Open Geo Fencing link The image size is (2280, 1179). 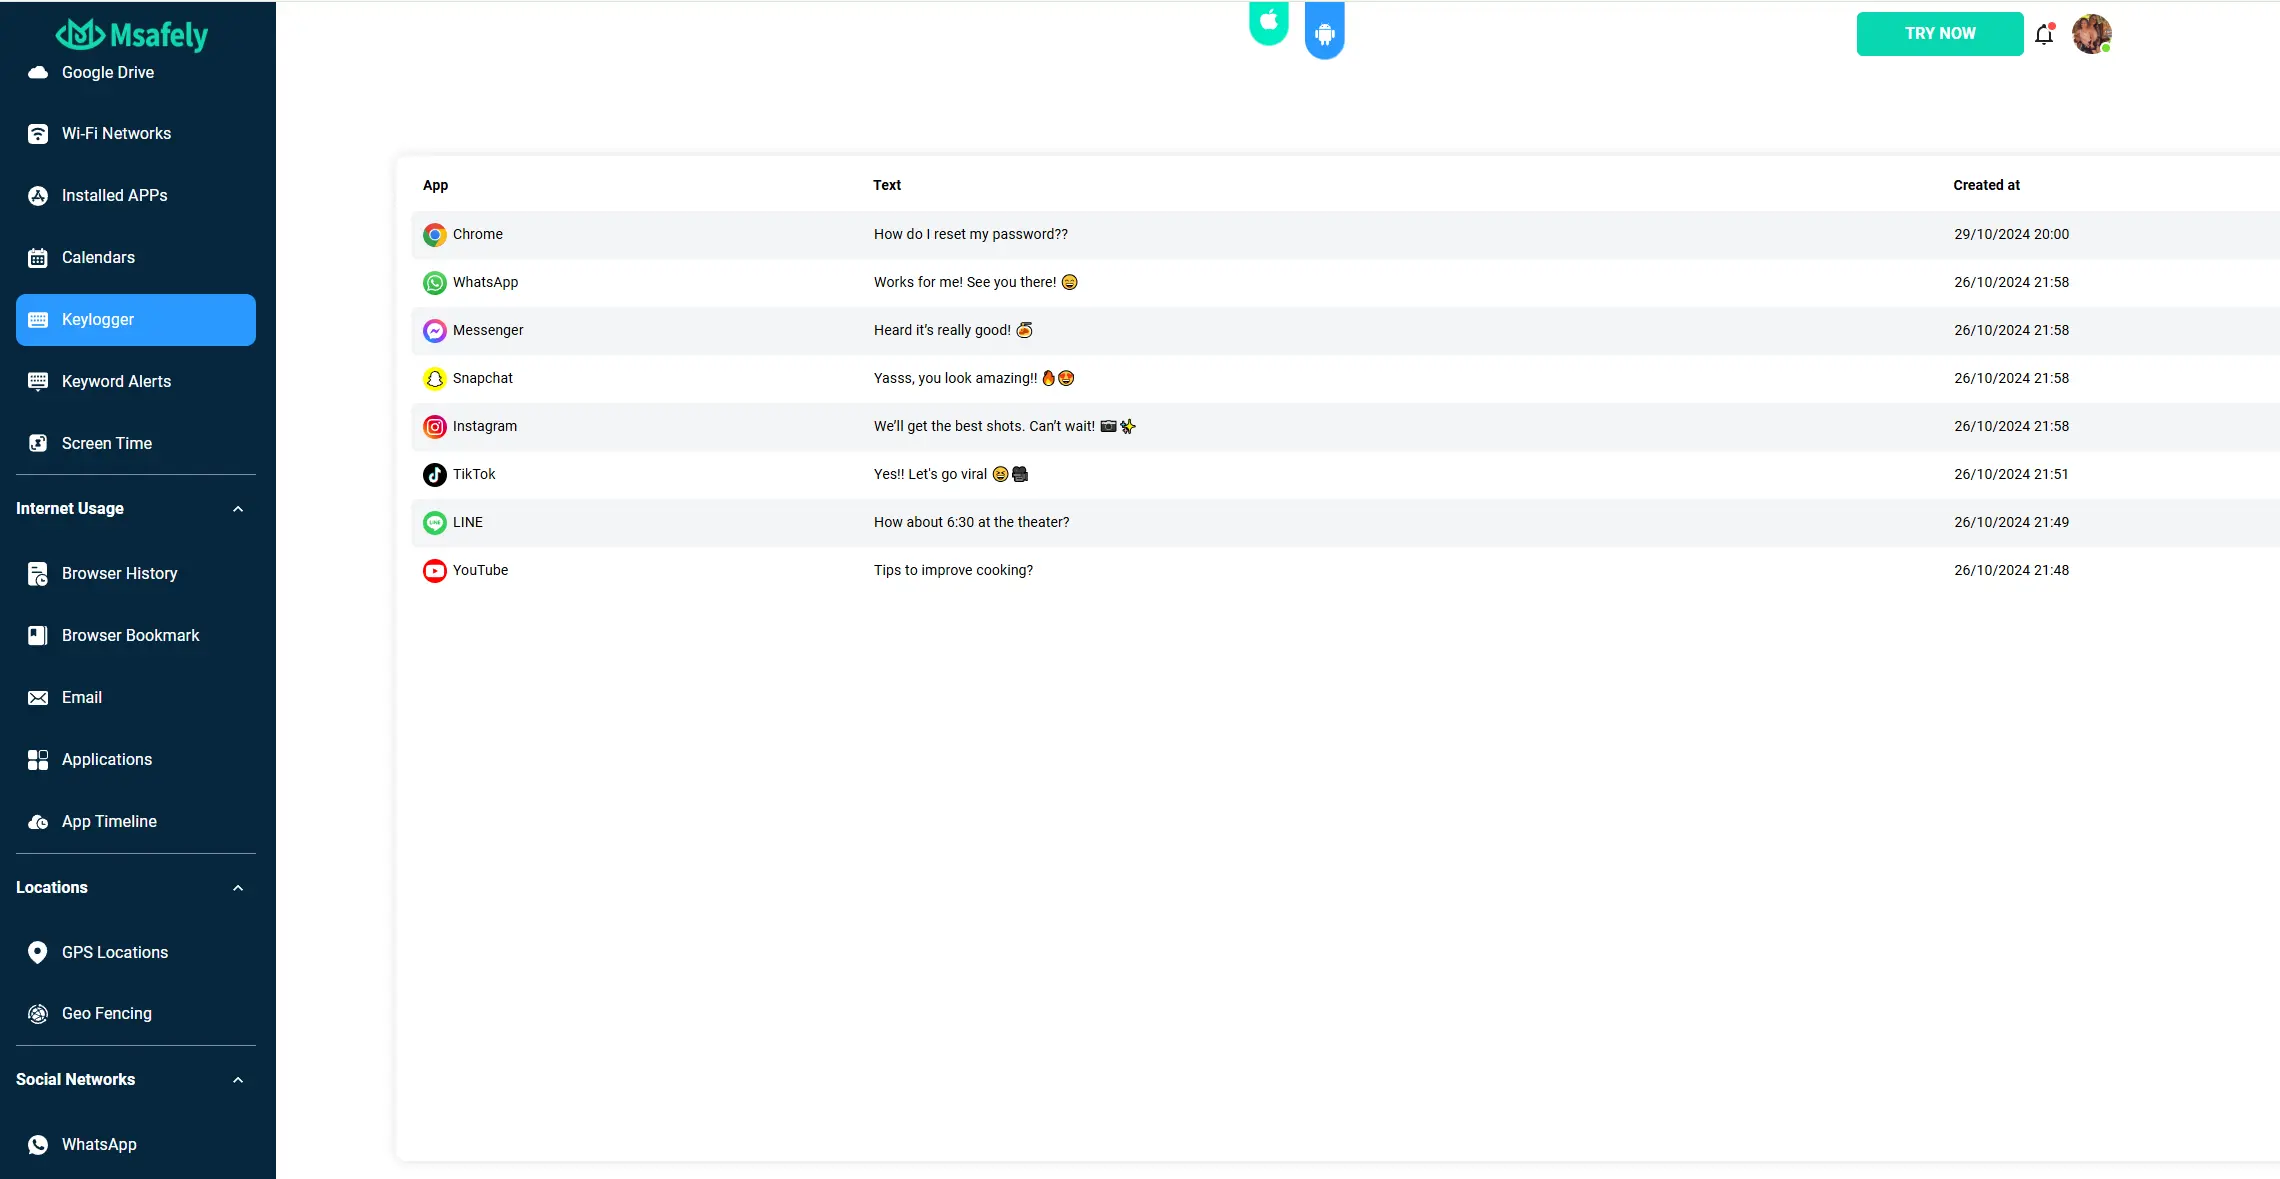pyautogui.click(x=136, y=1014)
